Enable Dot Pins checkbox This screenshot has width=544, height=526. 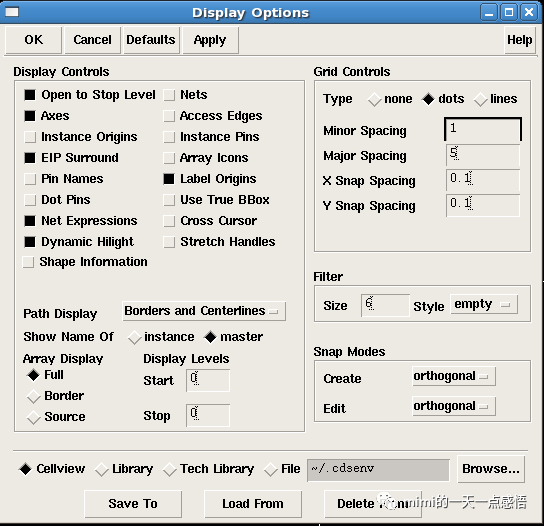pyautogui.click(x=30, y=200)
